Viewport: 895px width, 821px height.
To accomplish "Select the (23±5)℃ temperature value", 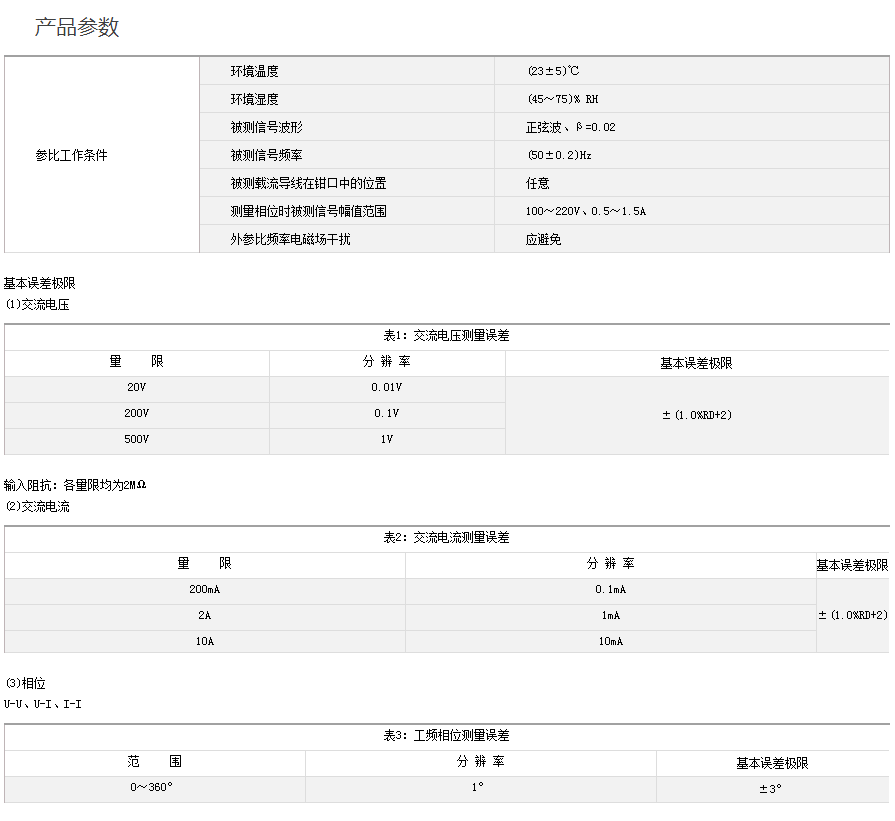I will tap(553, 72).
